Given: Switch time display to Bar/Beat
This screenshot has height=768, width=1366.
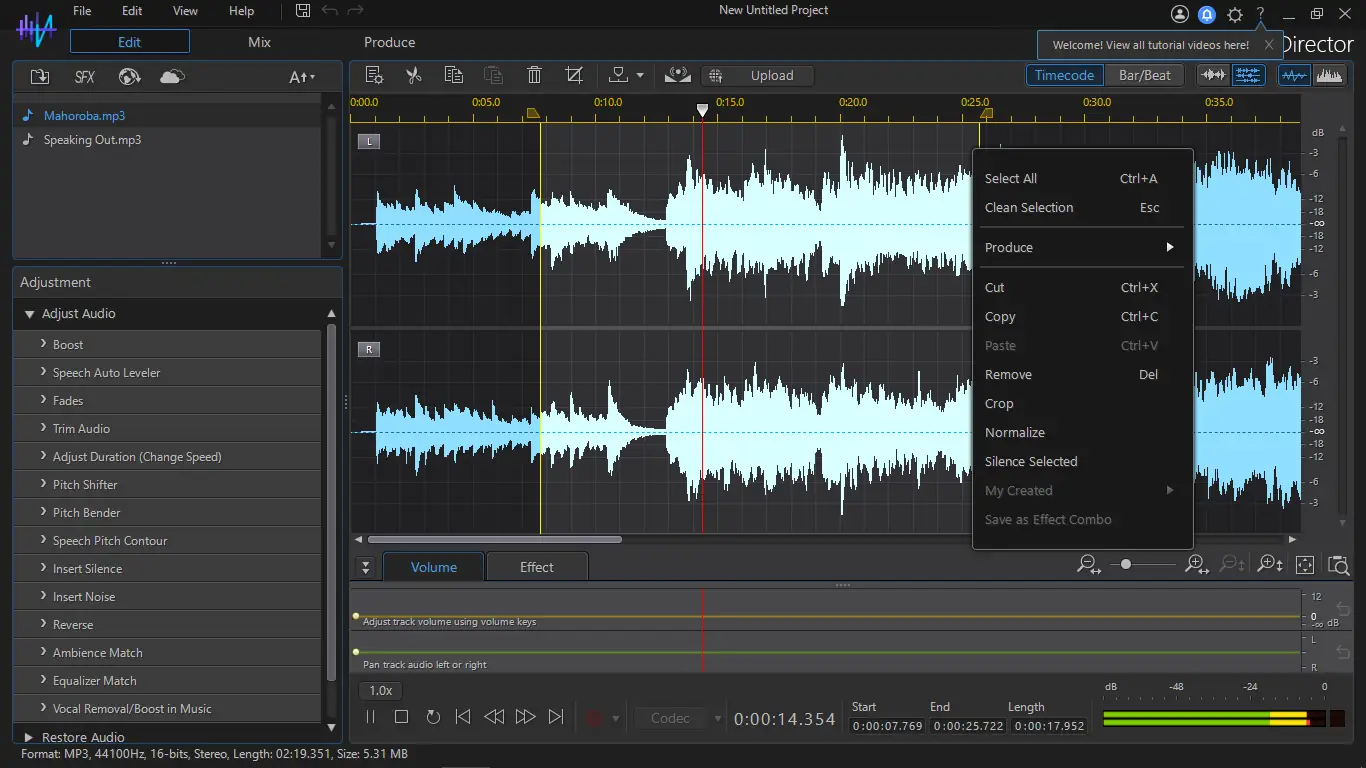Looking at the screenshot, I should point(1144,75).
